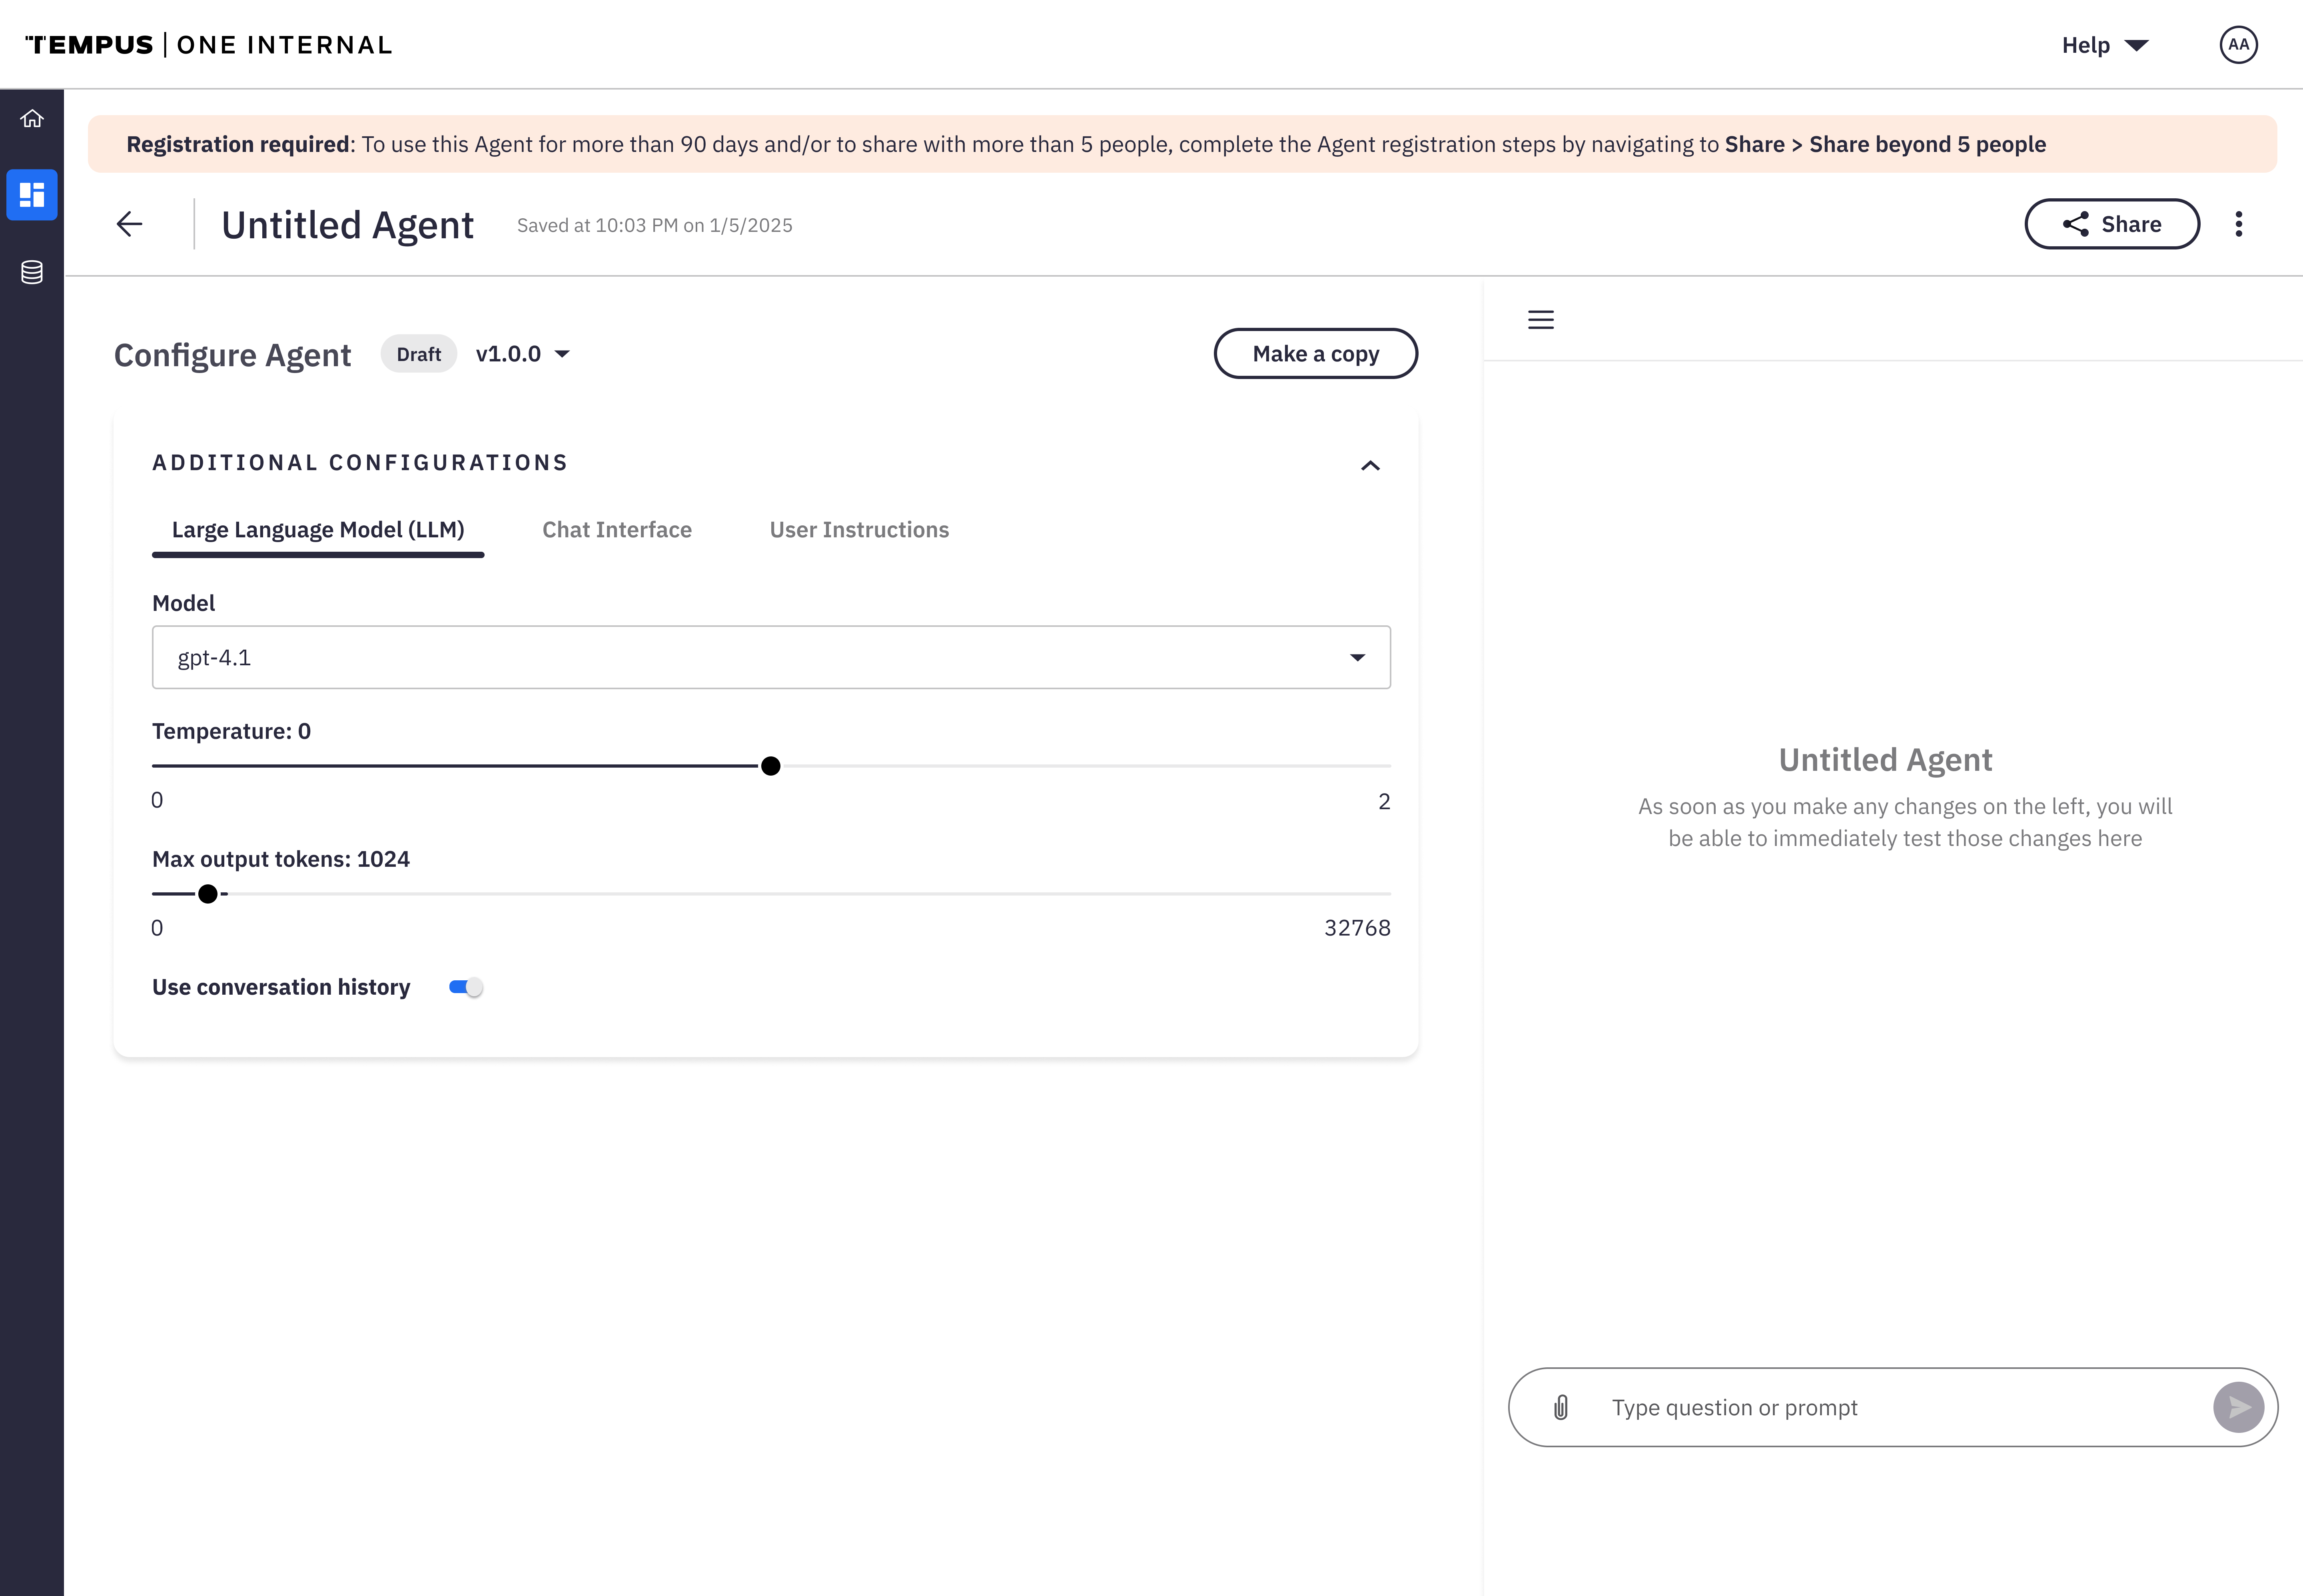
Task: Open the hamburger menu in chat panel
Action: point(1540,320)
